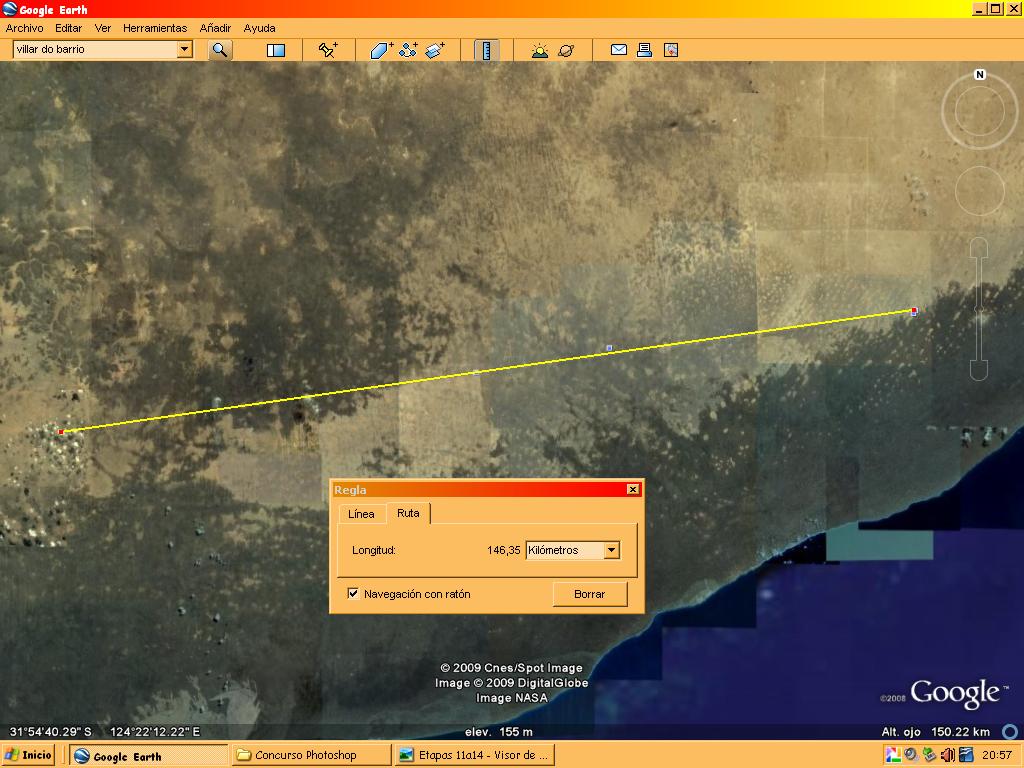Click the 146,35 length value
Screen dimensions: 1024x768
[504, 550]
